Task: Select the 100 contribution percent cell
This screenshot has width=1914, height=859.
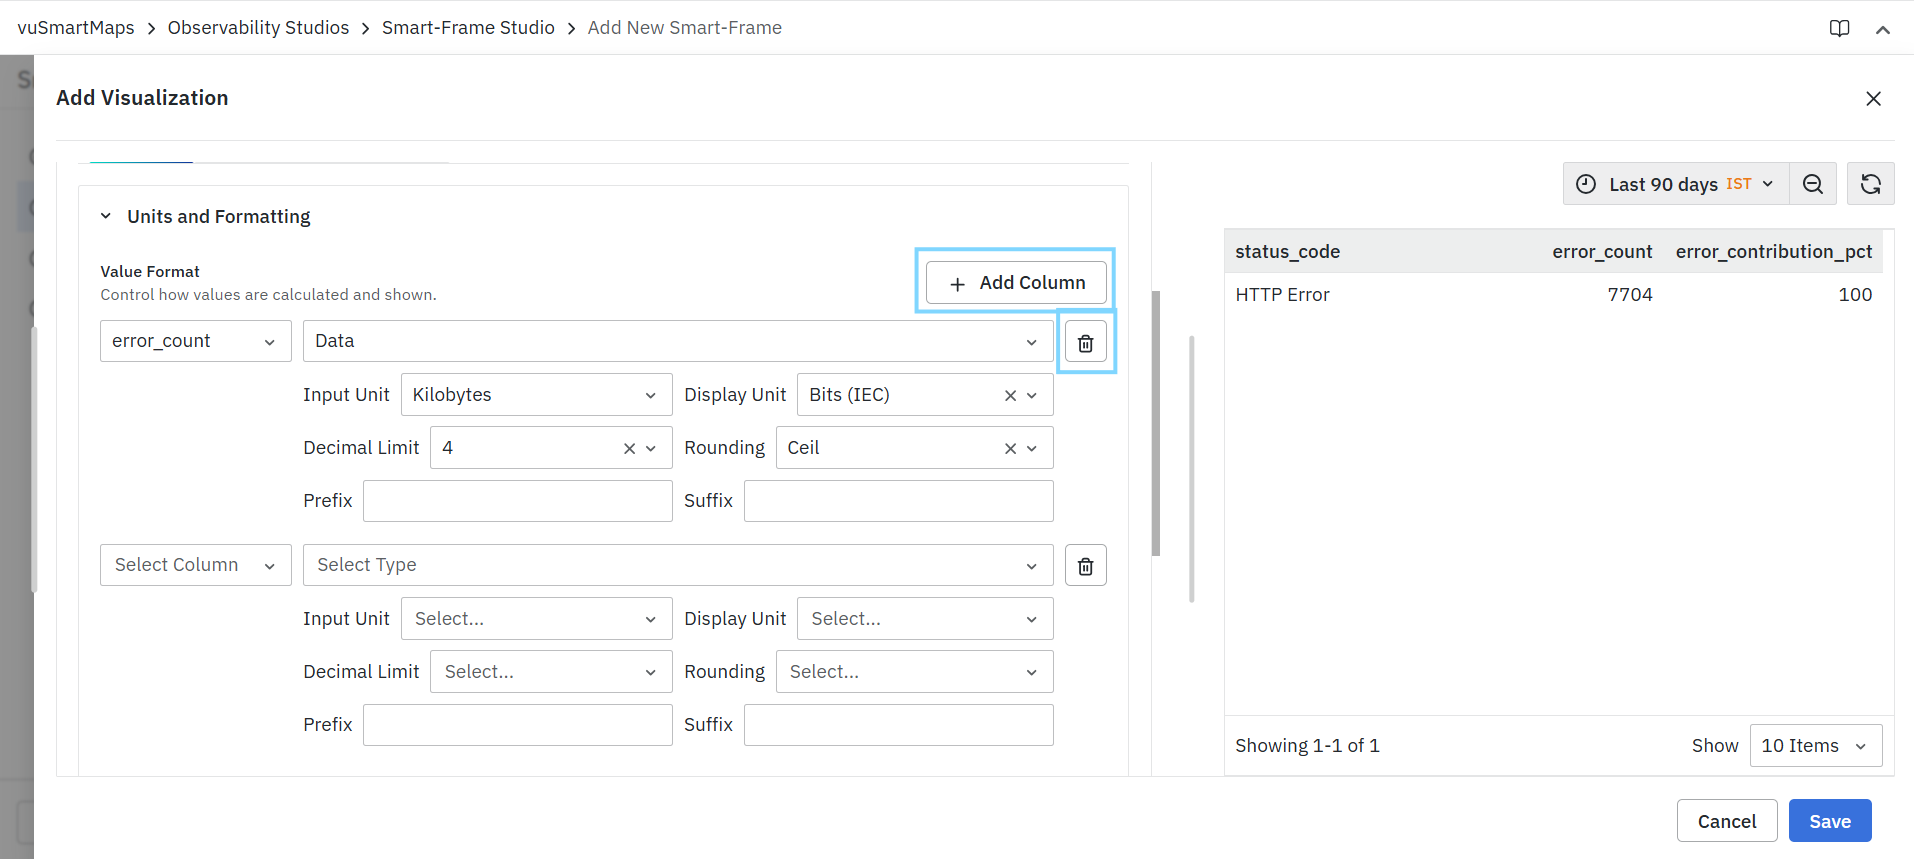Action: (1855, 295)
